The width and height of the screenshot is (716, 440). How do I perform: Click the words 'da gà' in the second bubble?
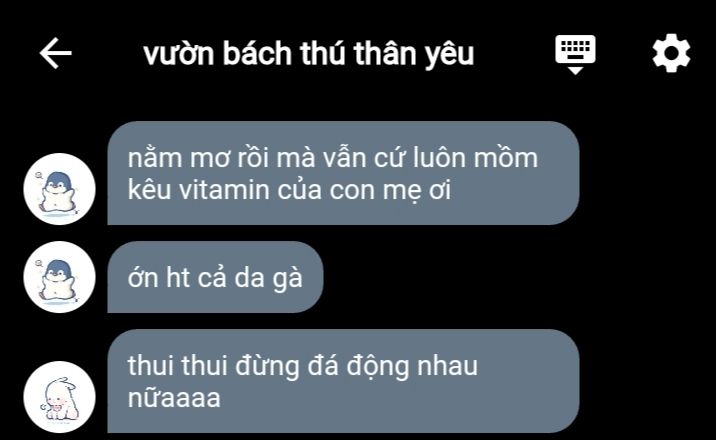coord(268,278)
